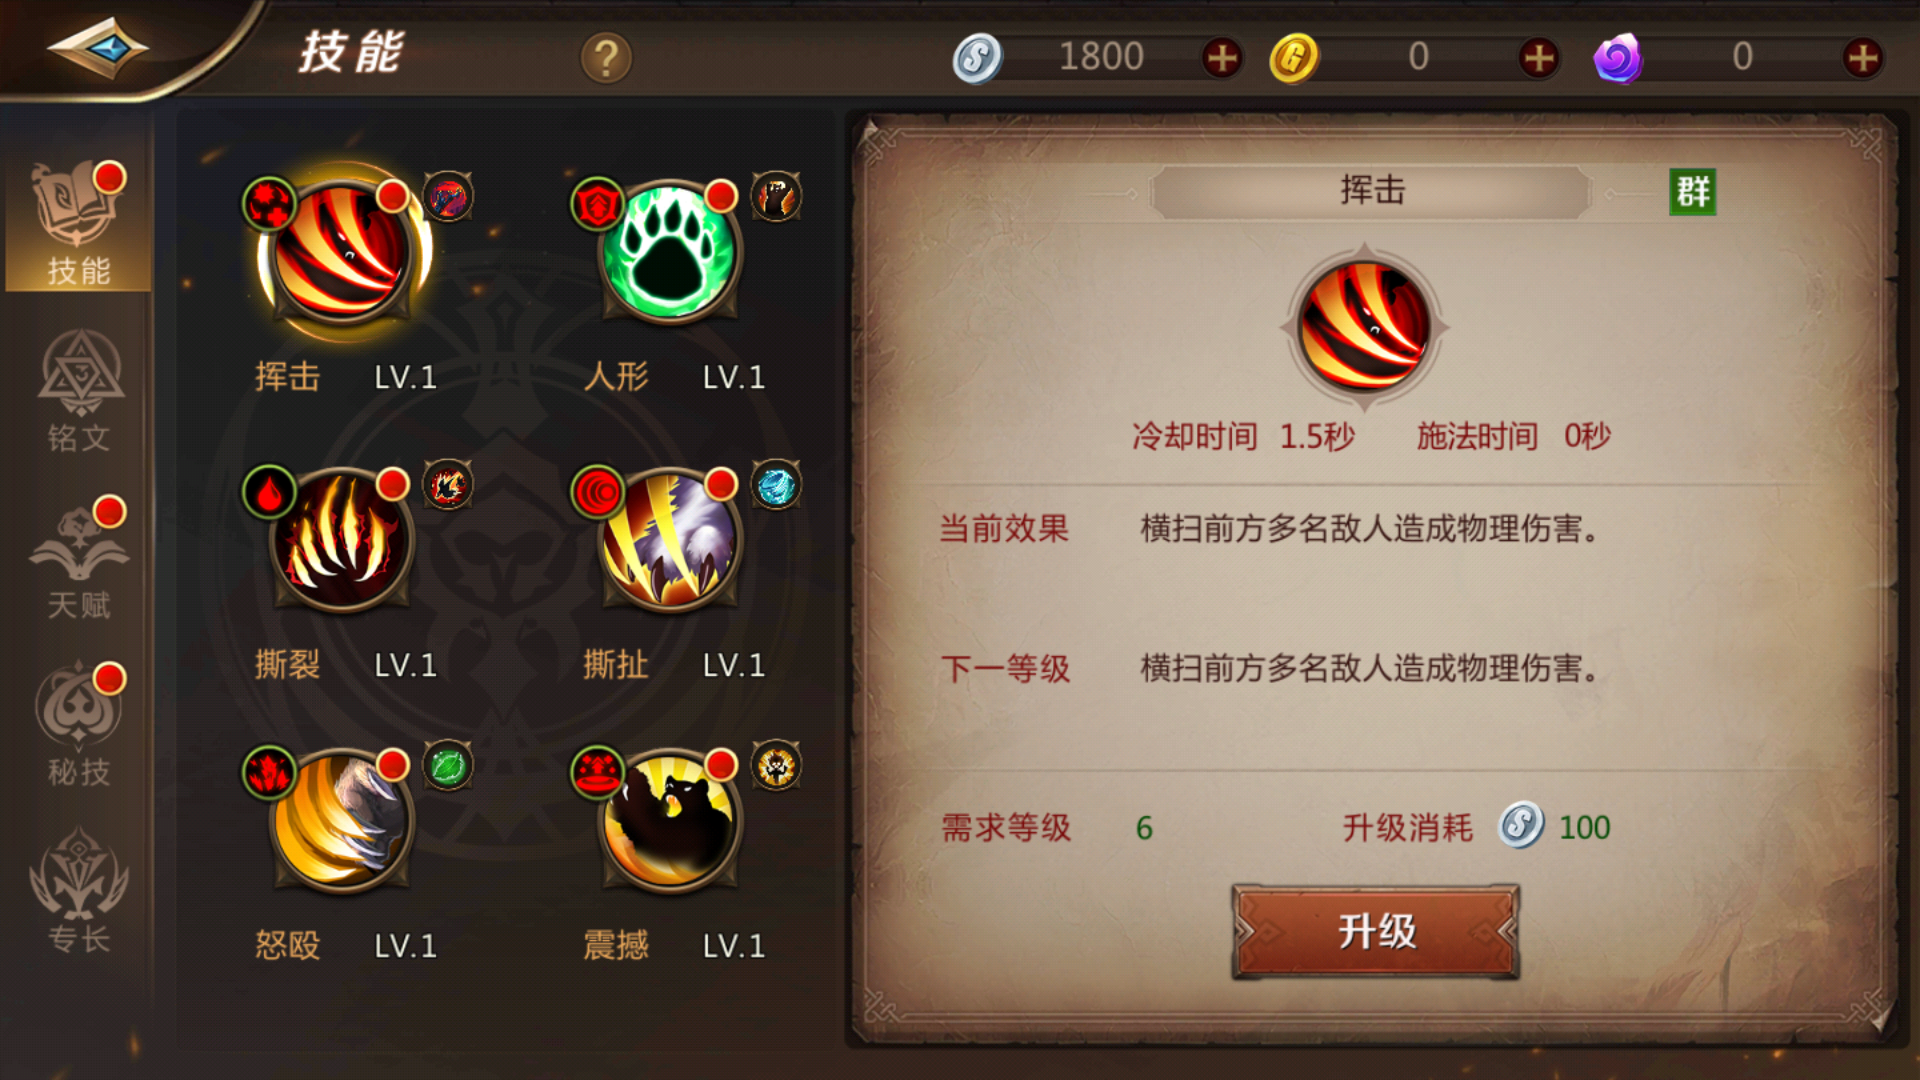Open the question mark help icon
The height and width of the screenshot is (1080, 1920).
[x=606, y=58]
